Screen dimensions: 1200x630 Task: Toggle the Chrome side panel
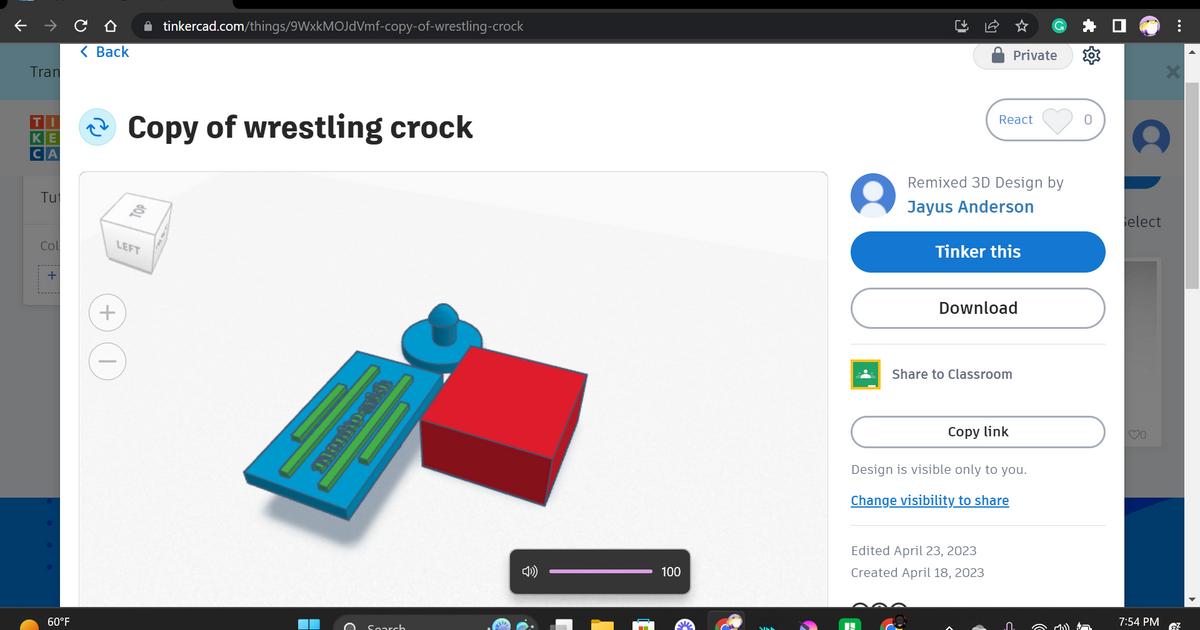(x=1119, y=26)
